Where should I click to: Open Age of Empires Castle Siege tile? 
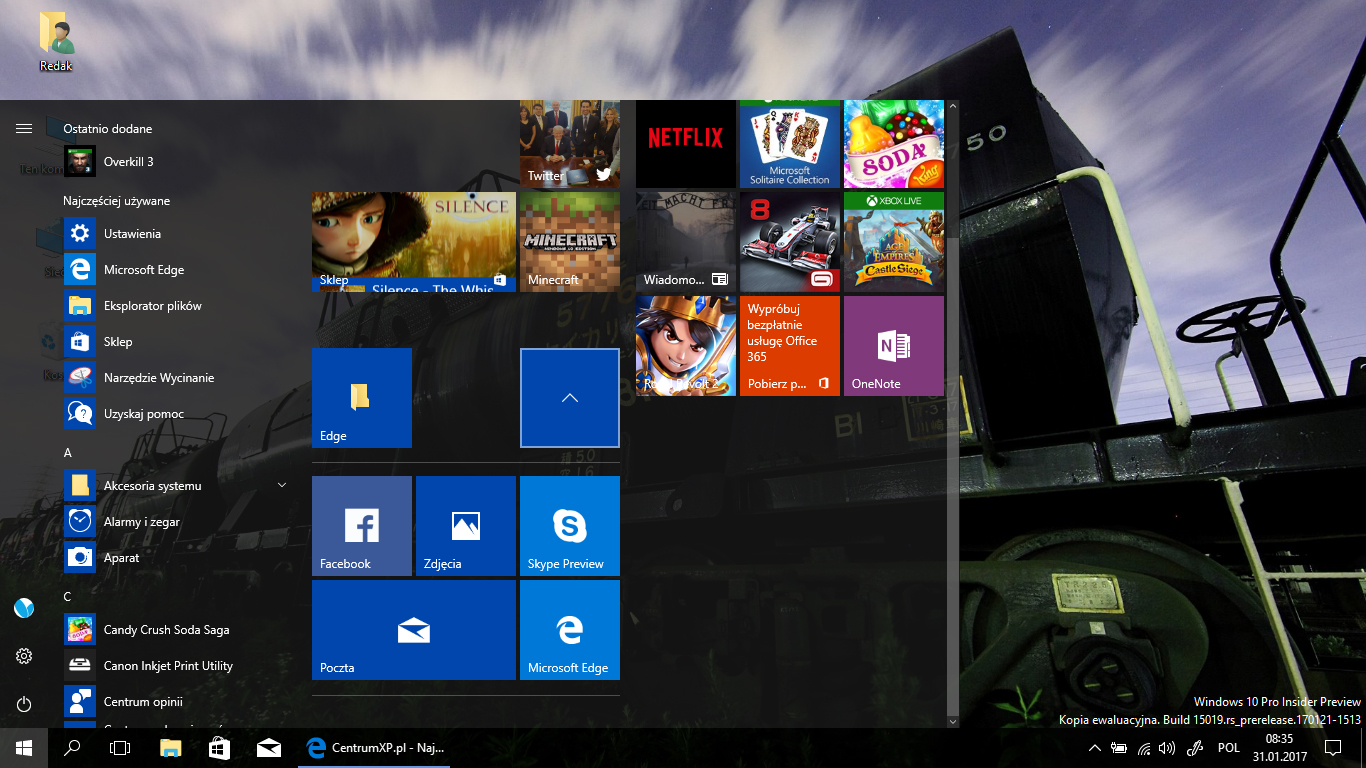tap(894, 242)
